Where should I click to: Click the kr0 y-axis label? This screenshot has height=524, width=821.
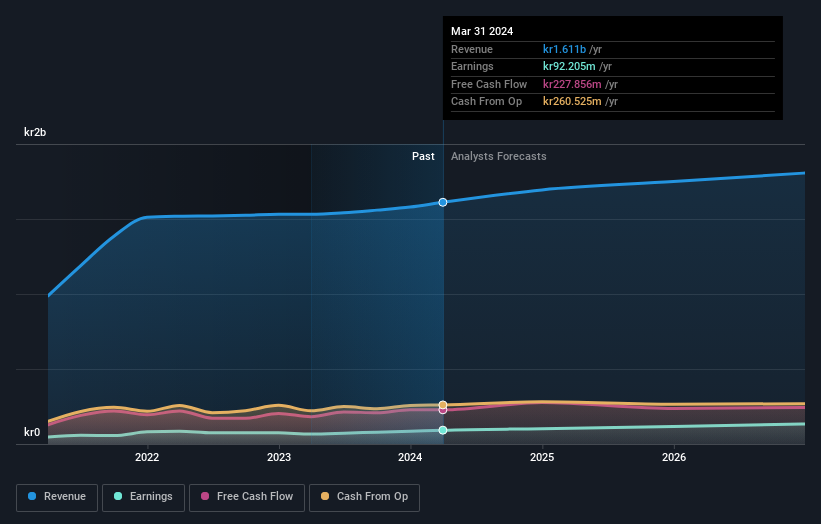click(32, 432)
